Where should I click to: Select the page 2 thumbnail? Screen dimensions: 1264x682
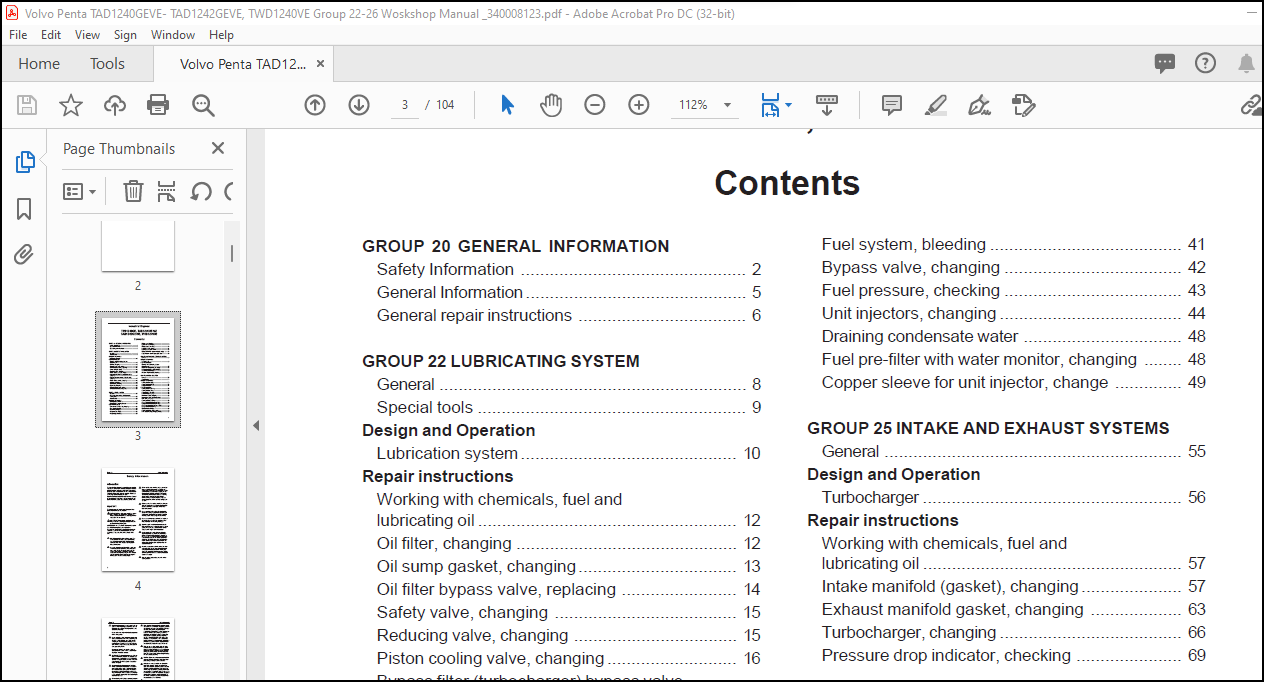click(x=138, y=246)
